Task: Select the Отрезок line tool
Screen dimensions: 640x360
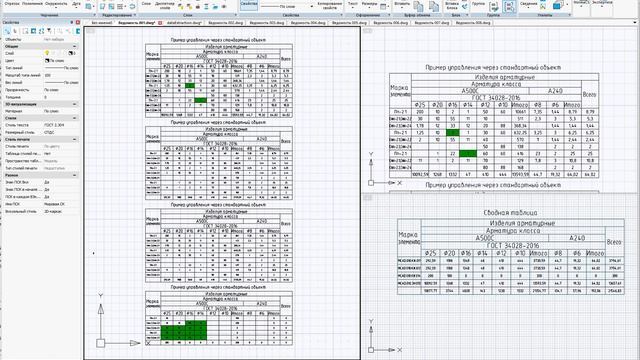Action: pos(12,3)
